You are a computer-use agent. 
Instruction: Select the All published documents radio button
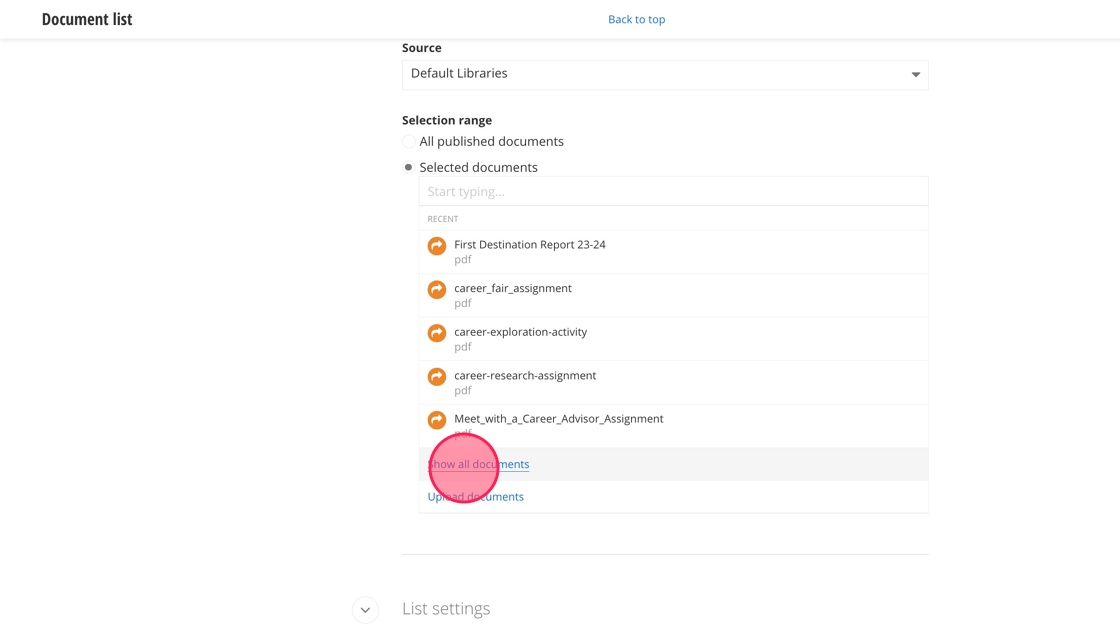(x=409, y=142)
